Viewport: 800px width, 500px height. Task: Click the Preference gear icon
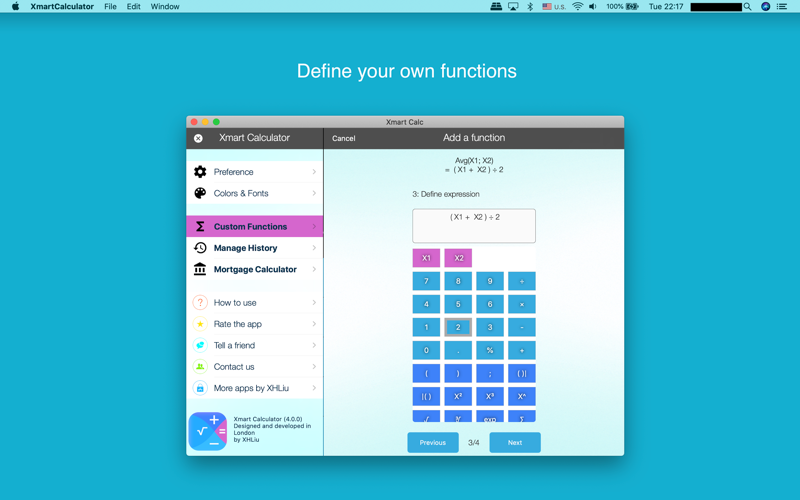200,172
